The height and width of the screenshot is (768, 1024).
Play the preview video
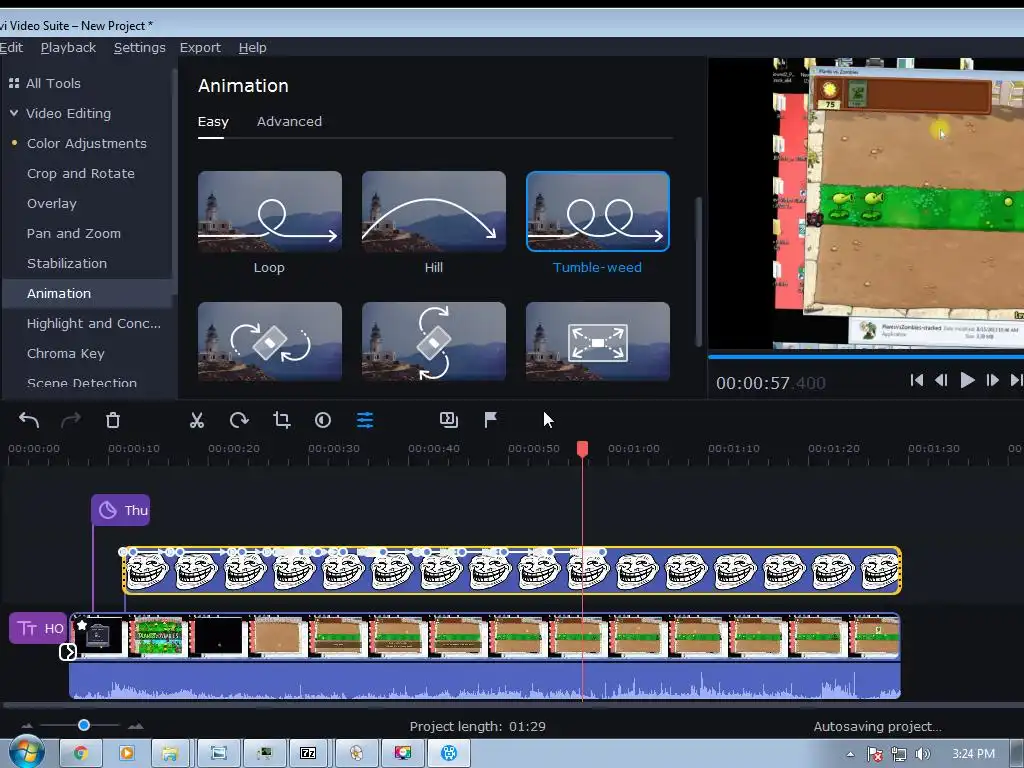coord(967,380)
